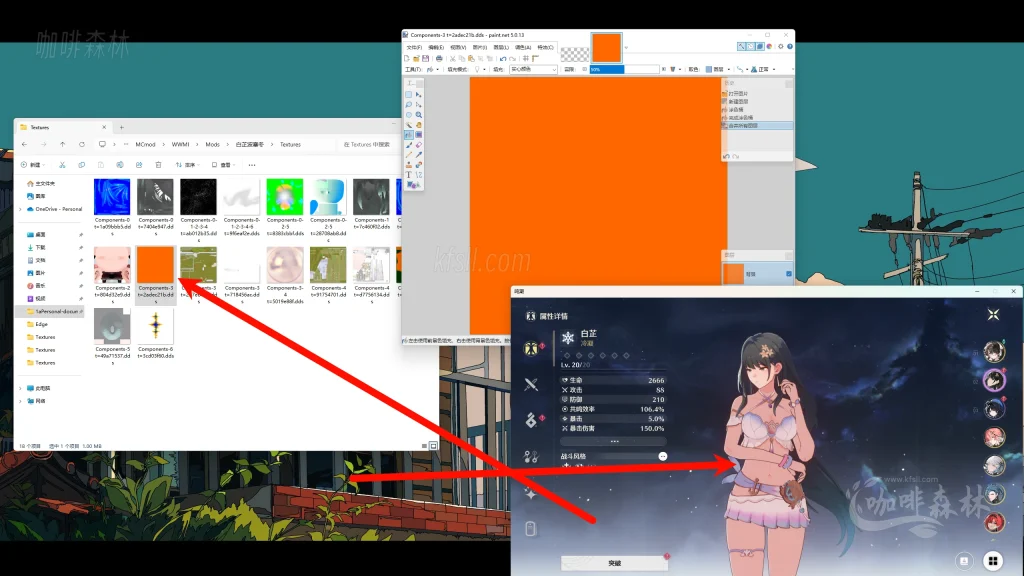Select the Gradient tool in paint.net
Screen dimensions: 1024x576
point(419,135)
